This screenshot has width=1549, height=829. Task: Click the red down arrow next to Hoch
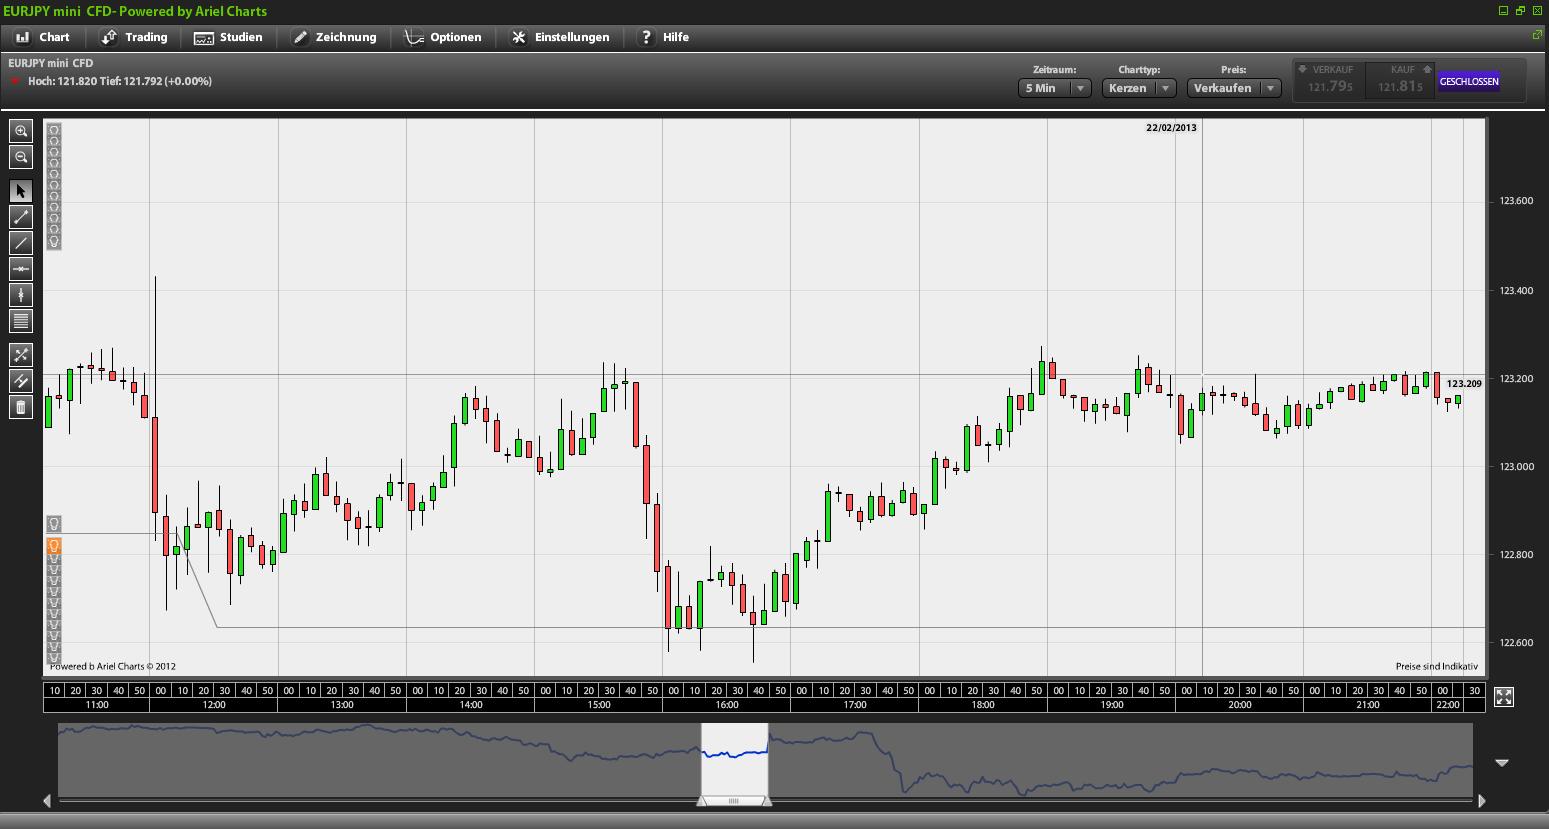tap(16, 81)
